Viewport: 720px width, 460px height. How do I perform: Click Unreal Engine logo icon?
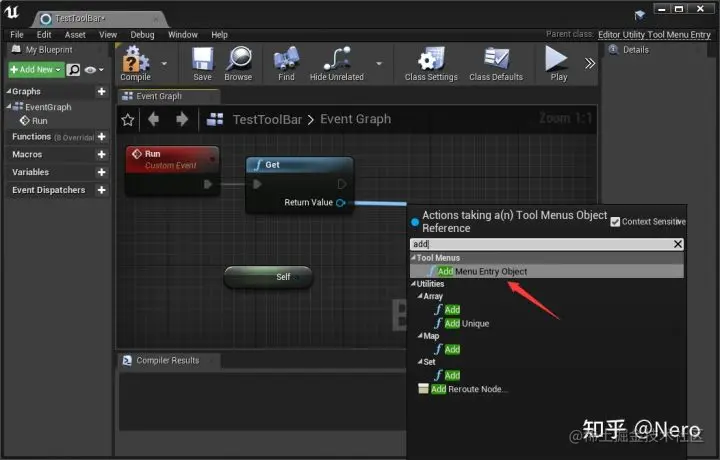click(x=12, y=12)
